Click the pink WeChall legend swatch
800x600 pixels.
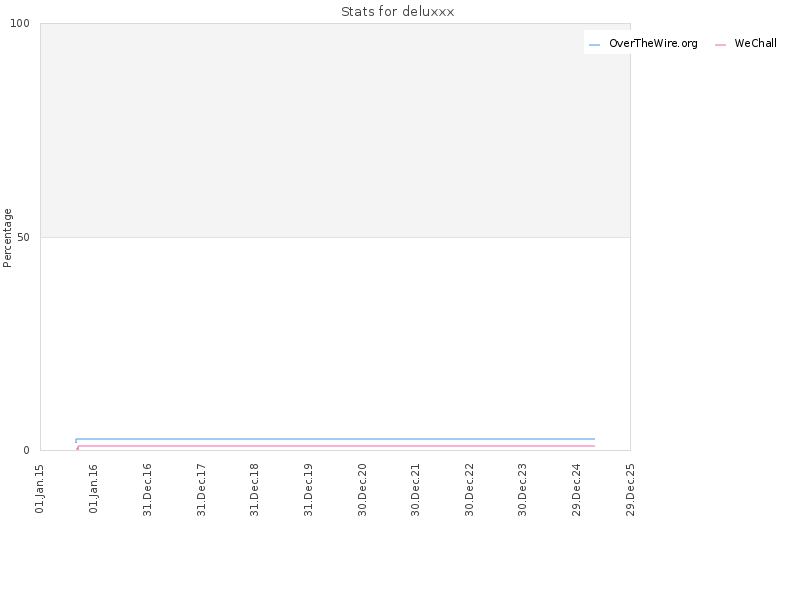point(720,45)
